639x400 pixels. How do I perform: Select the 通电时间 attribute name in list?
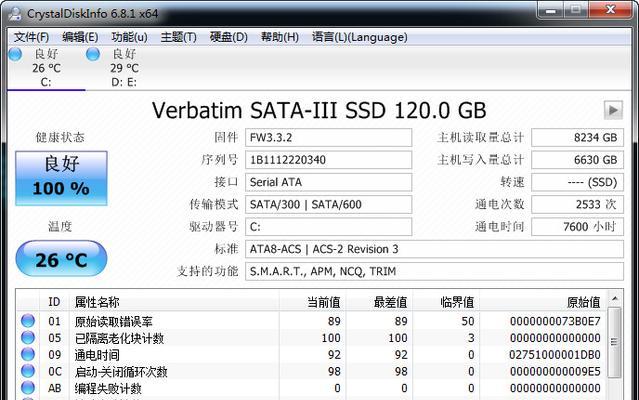(97, 355)
